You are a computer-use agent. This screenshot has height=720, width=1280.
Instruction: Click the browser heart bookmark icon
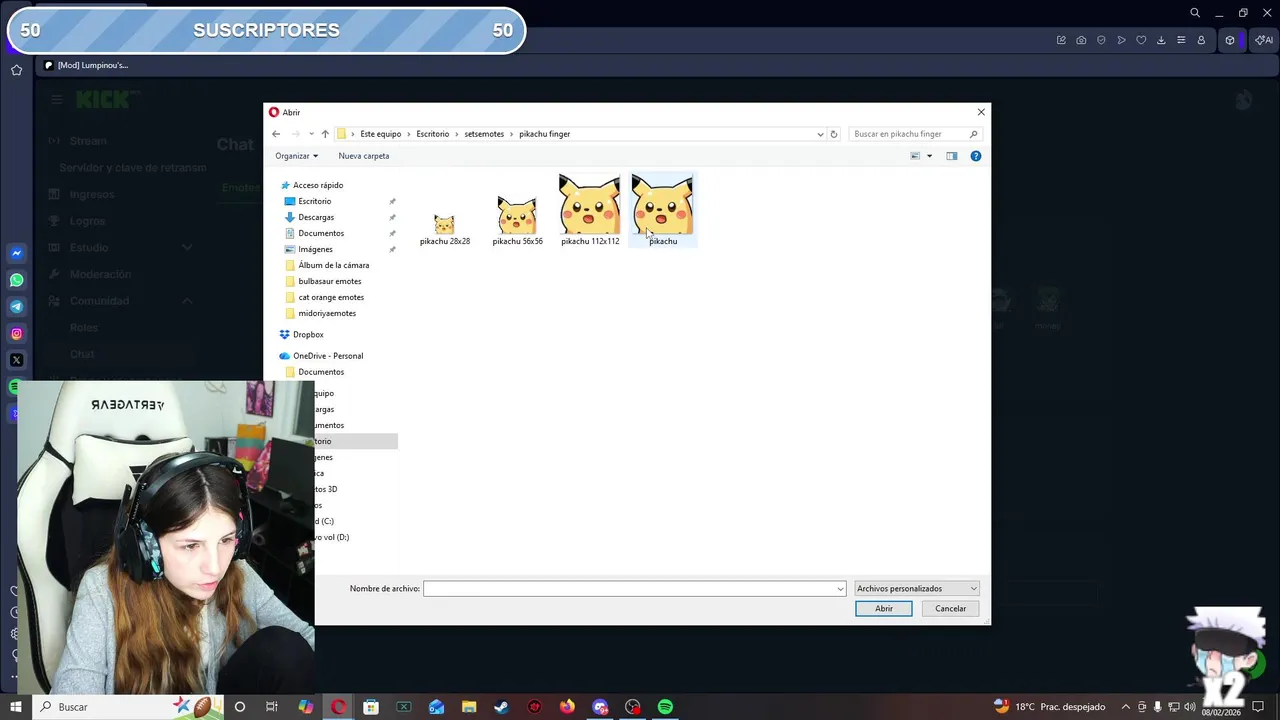coord(1141,40)
